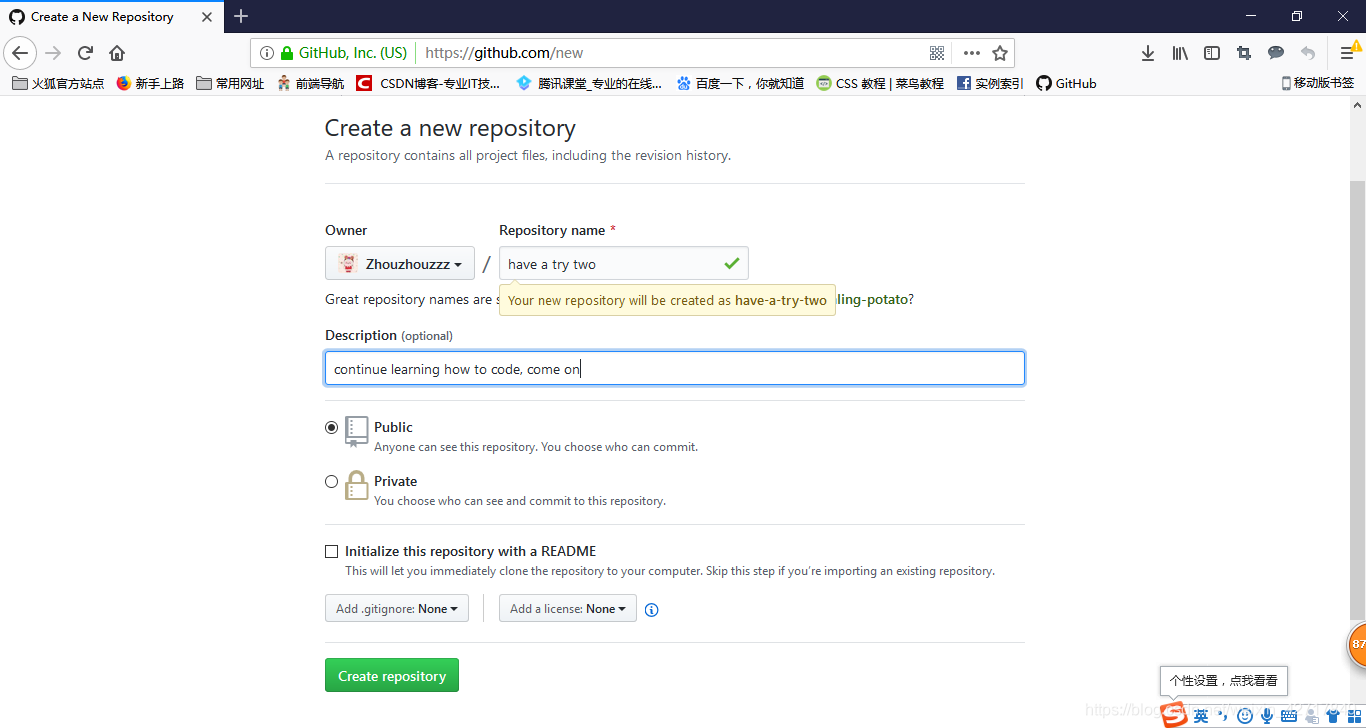
Task: Open 移动版书签 mobile bookmarks
Action: point(1318,83)
